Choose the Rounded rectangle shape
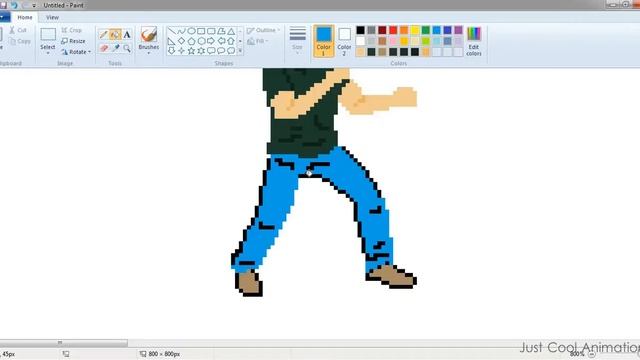The image size is (640, 360). (211, 31)
